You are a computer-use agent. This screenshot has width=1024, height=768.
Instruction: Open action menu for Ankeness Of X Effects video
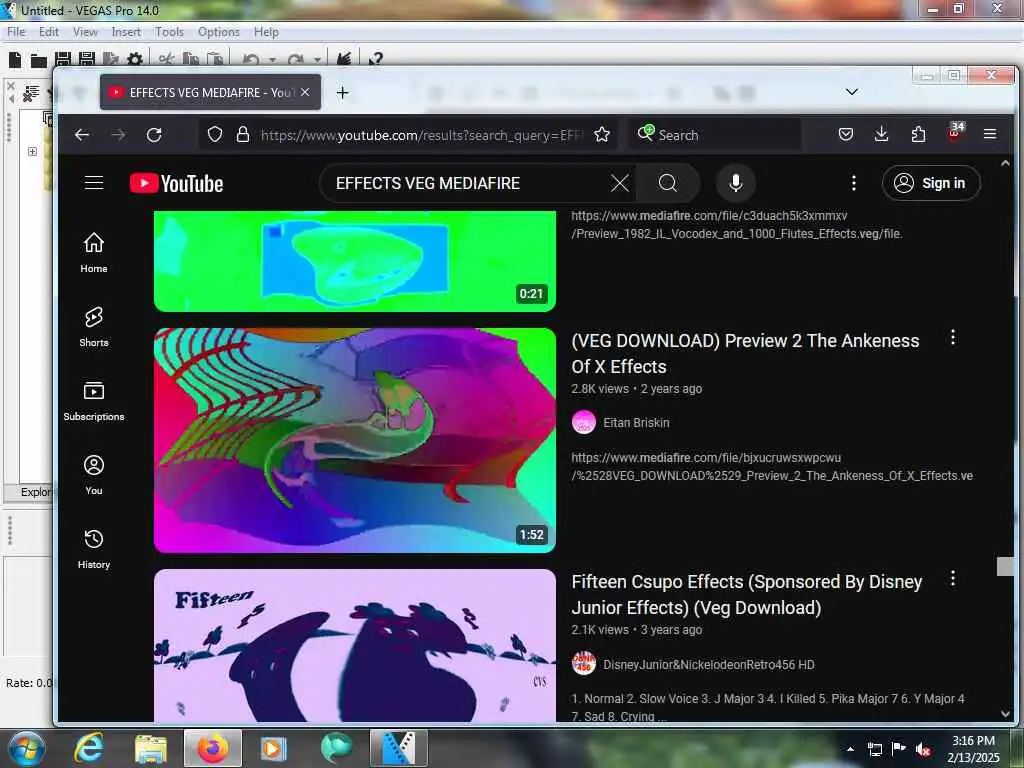(953, 337)
